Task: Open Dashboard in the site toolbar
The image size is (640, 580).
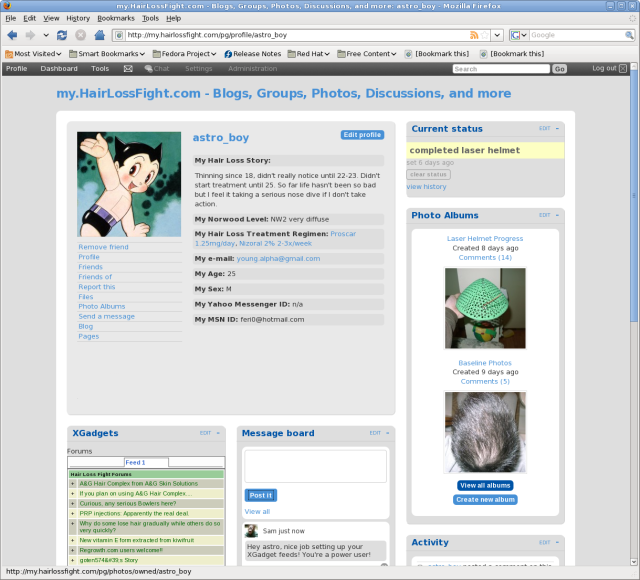Action: click(59, 69)
